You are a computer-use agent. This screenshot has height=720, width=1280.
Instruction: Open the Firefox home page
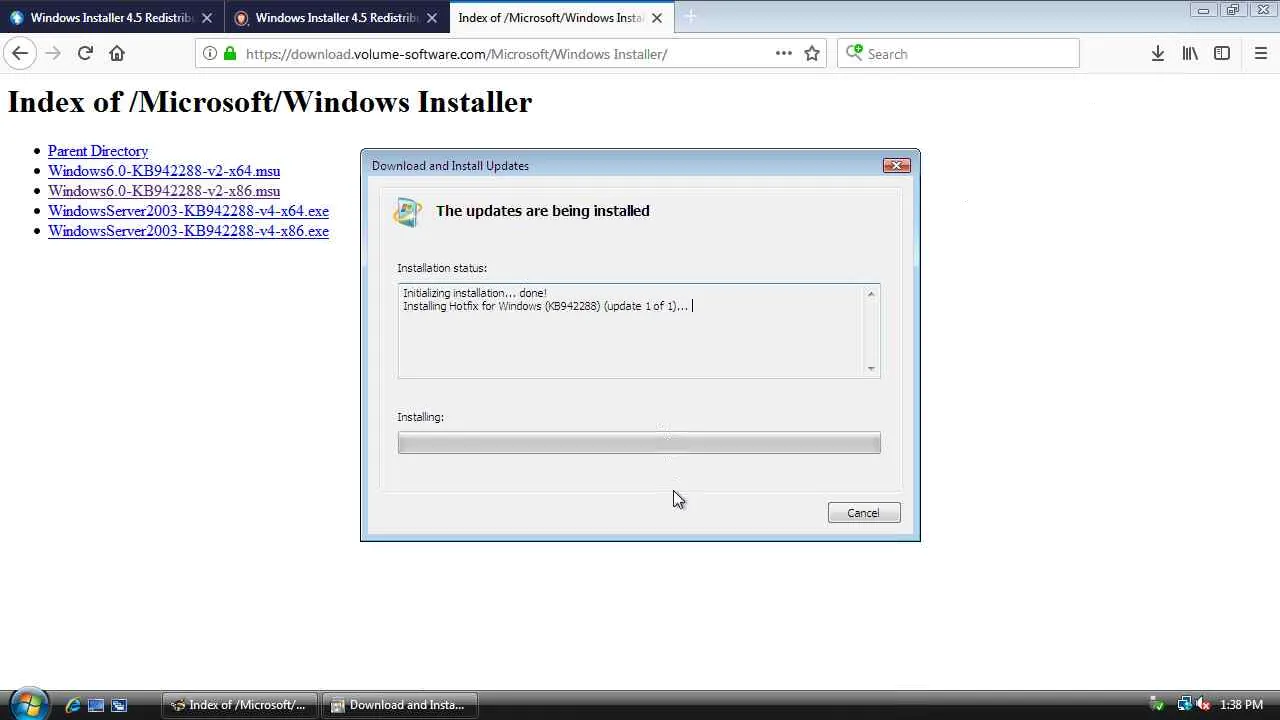pyautogui.click(x=117, y=53)
